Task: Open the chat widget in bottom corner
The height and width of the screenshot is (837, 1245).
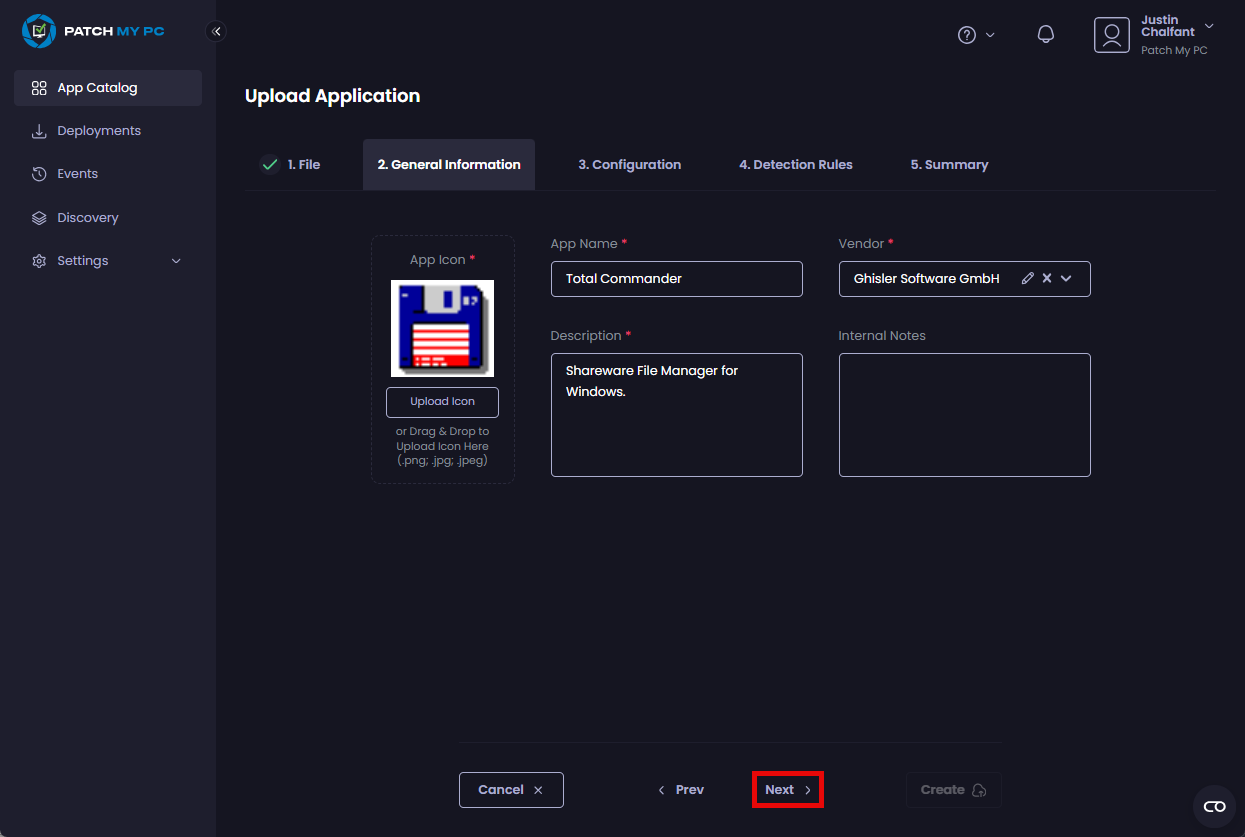Action: tap(1214, 806)
